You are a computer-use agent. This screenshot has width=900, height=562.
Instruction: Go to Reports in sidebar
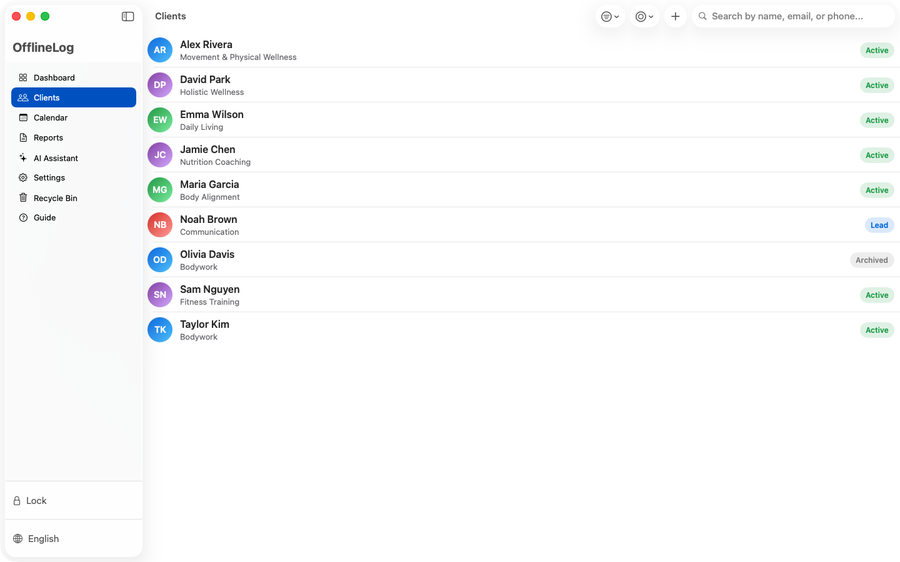coord(73,138)
